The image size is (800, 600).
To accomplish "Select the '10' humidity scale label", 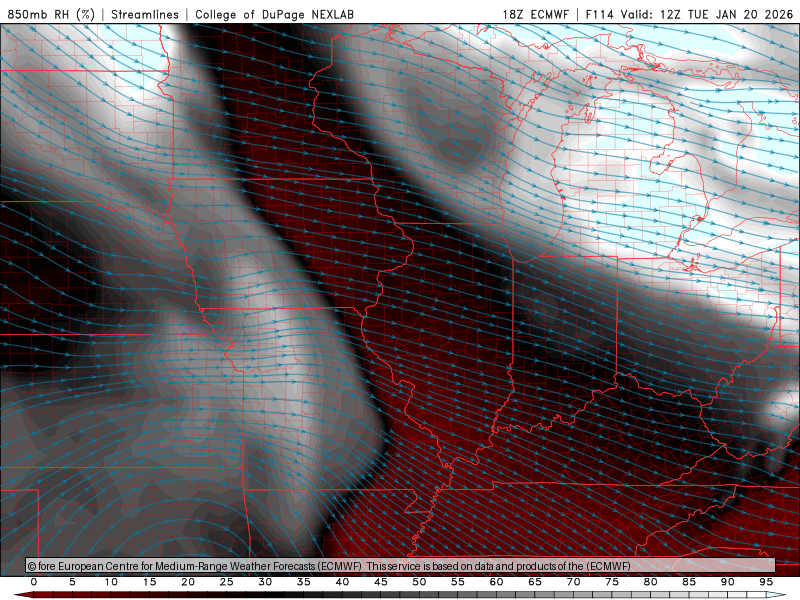I will tap(111, 582).
